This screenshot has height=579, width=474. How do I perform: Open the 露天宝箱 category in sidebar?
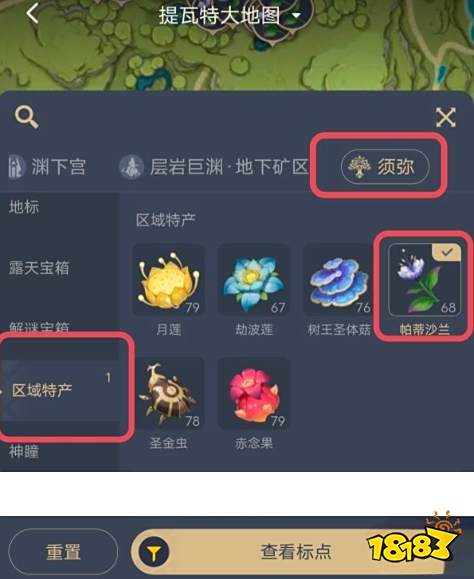click(x=39, y=268)
